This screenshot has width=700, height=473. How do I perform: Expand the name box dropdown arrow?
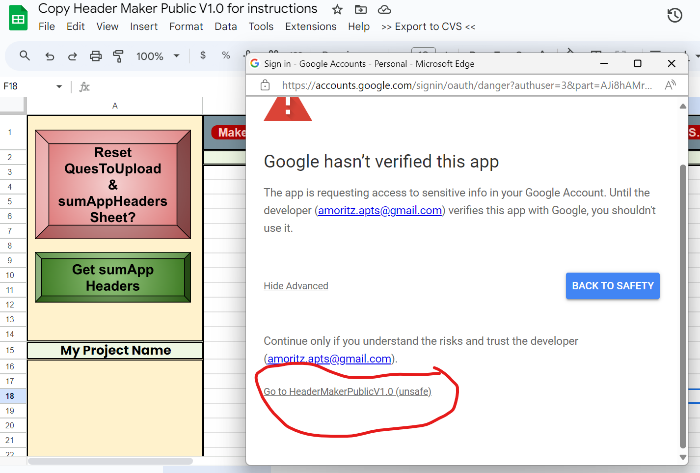(59, 87)
